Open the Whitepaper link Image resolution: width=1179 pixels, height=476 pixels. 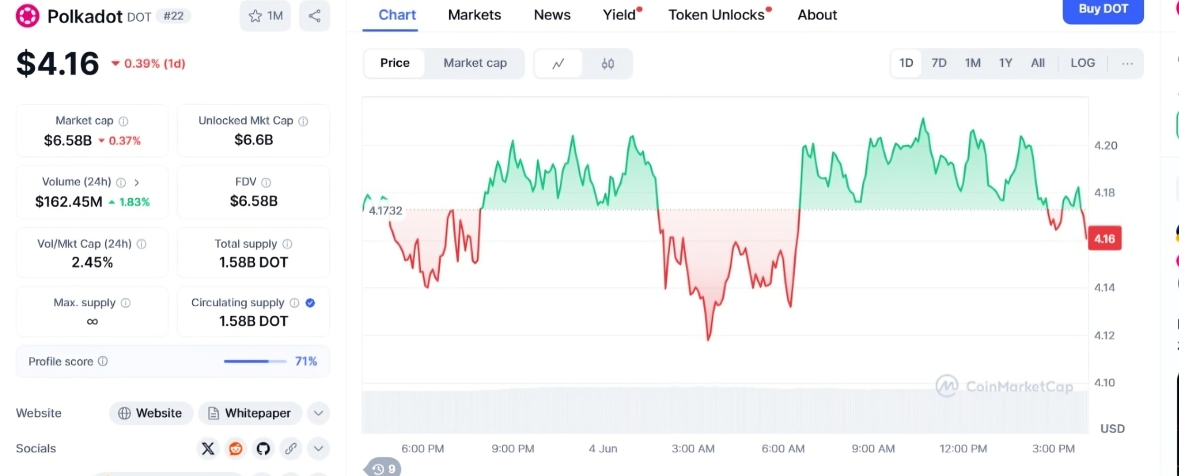pyautogui.click(x=250, y=413)
